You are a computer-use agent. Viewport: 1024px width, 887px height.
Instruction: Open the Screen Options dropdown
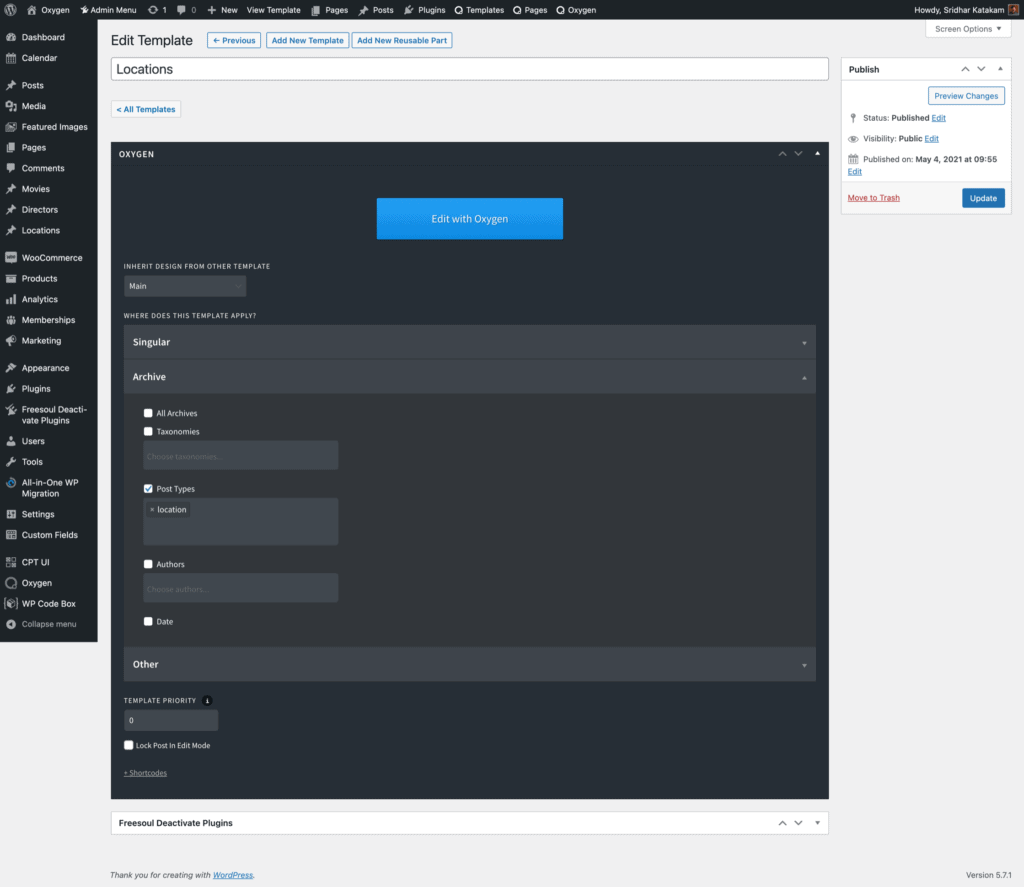[968, 29]
